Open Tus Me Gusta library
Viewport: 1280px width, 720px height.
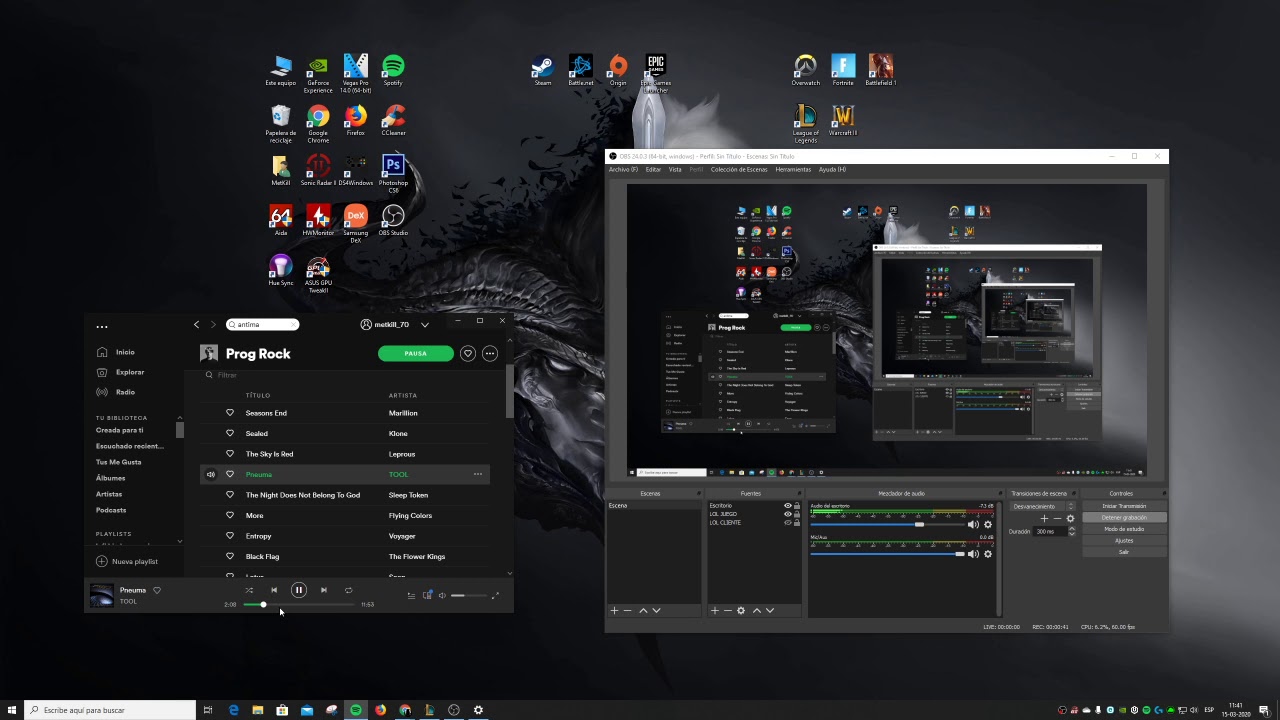click(119, 462)
